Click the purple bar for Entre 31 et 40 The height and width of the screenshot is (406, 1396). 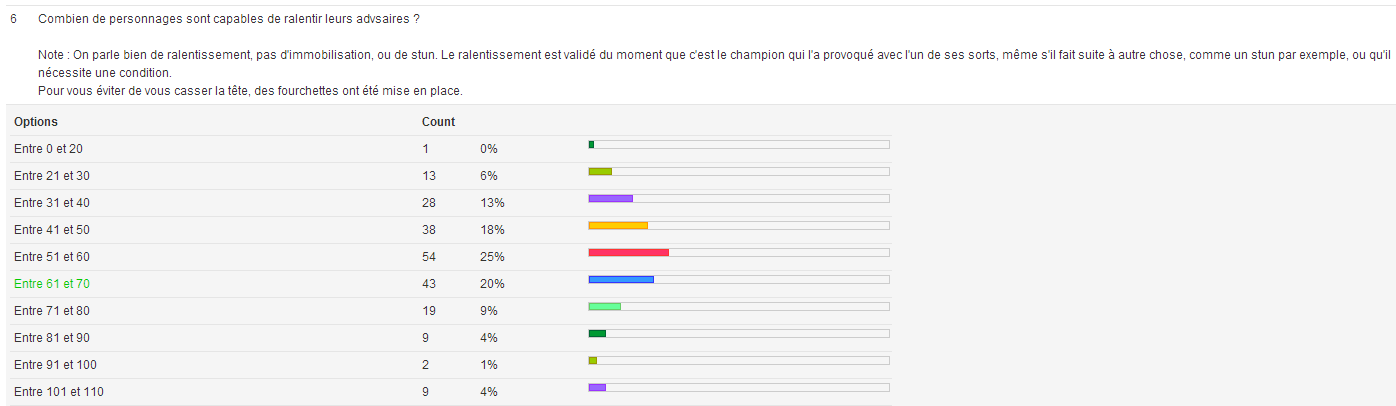(611, 199)
